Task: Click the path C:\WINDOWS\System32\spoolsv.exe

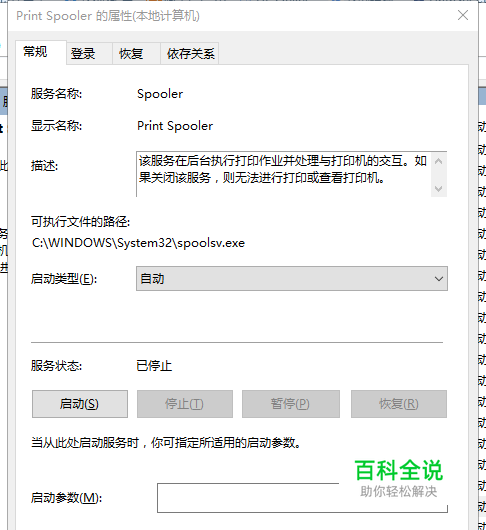Action: [138, 243]
